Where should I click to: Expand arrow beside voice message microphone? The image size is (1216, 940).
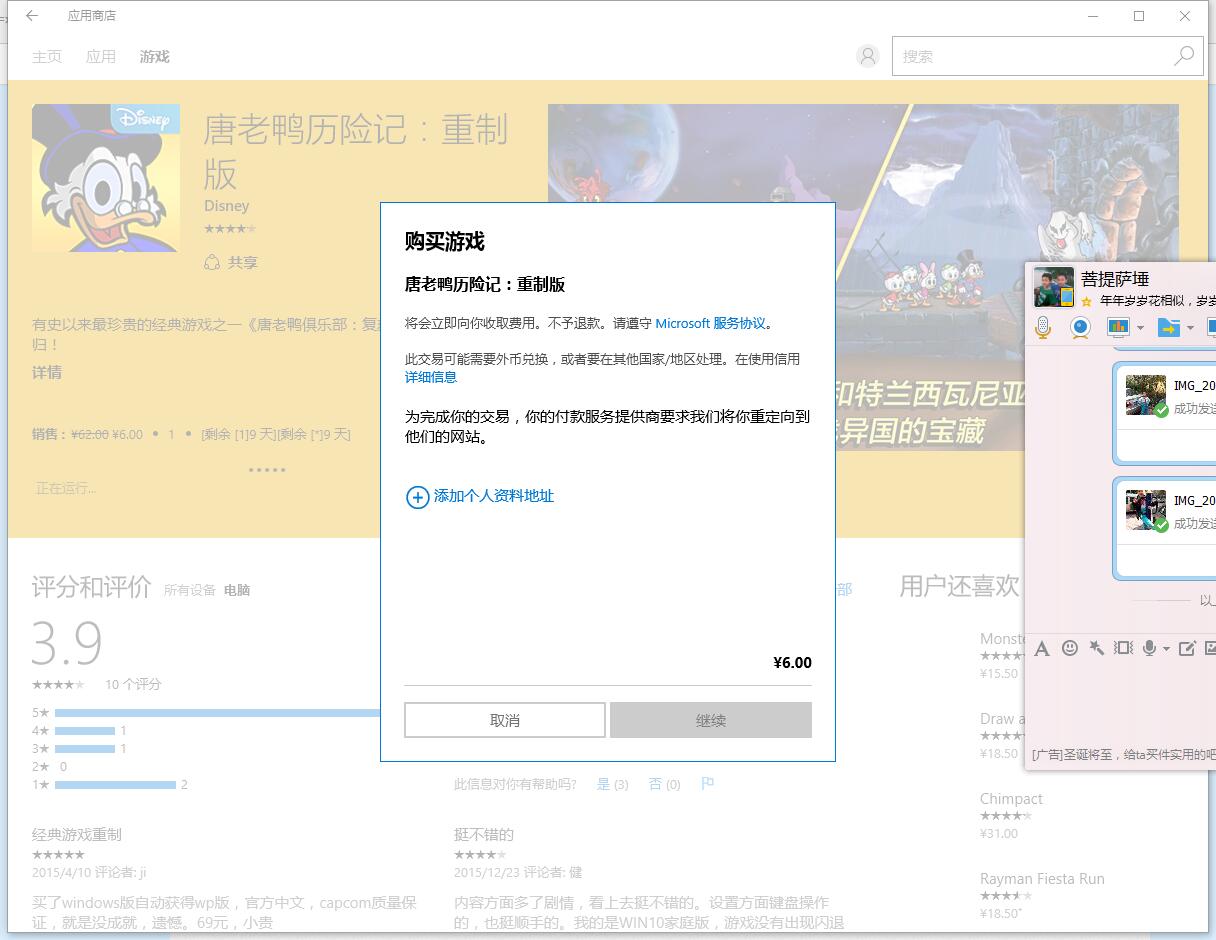click(1166, 649)
